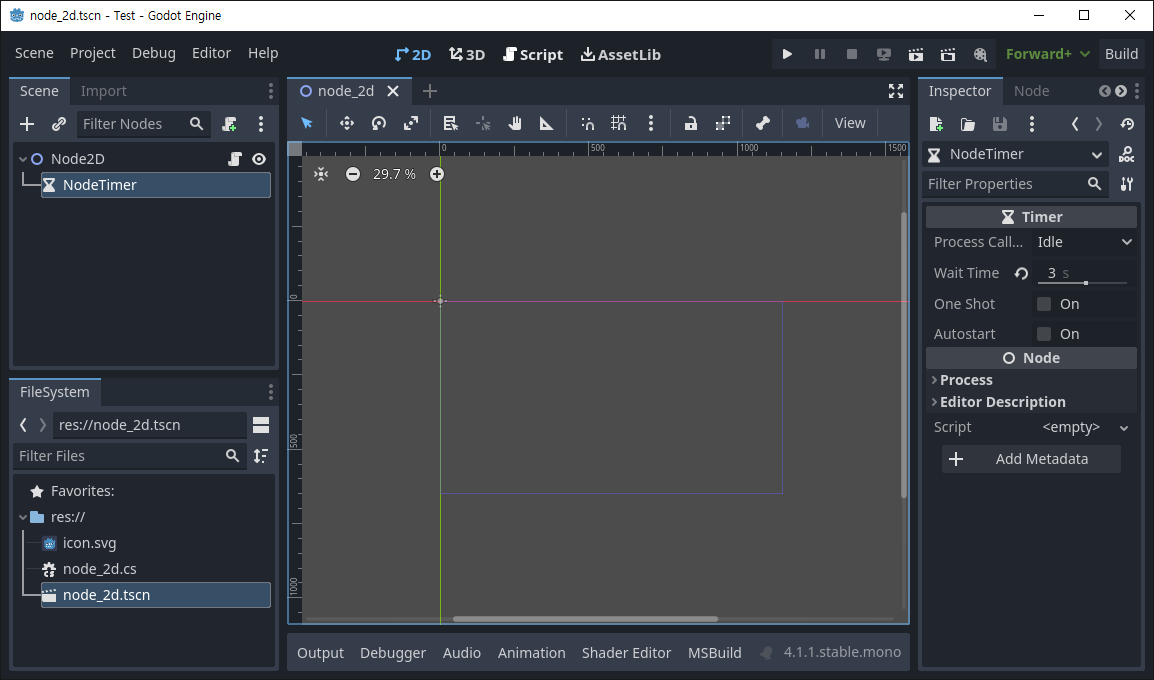Open the Script workspace

pyautogui.click(x=533, y=54)
